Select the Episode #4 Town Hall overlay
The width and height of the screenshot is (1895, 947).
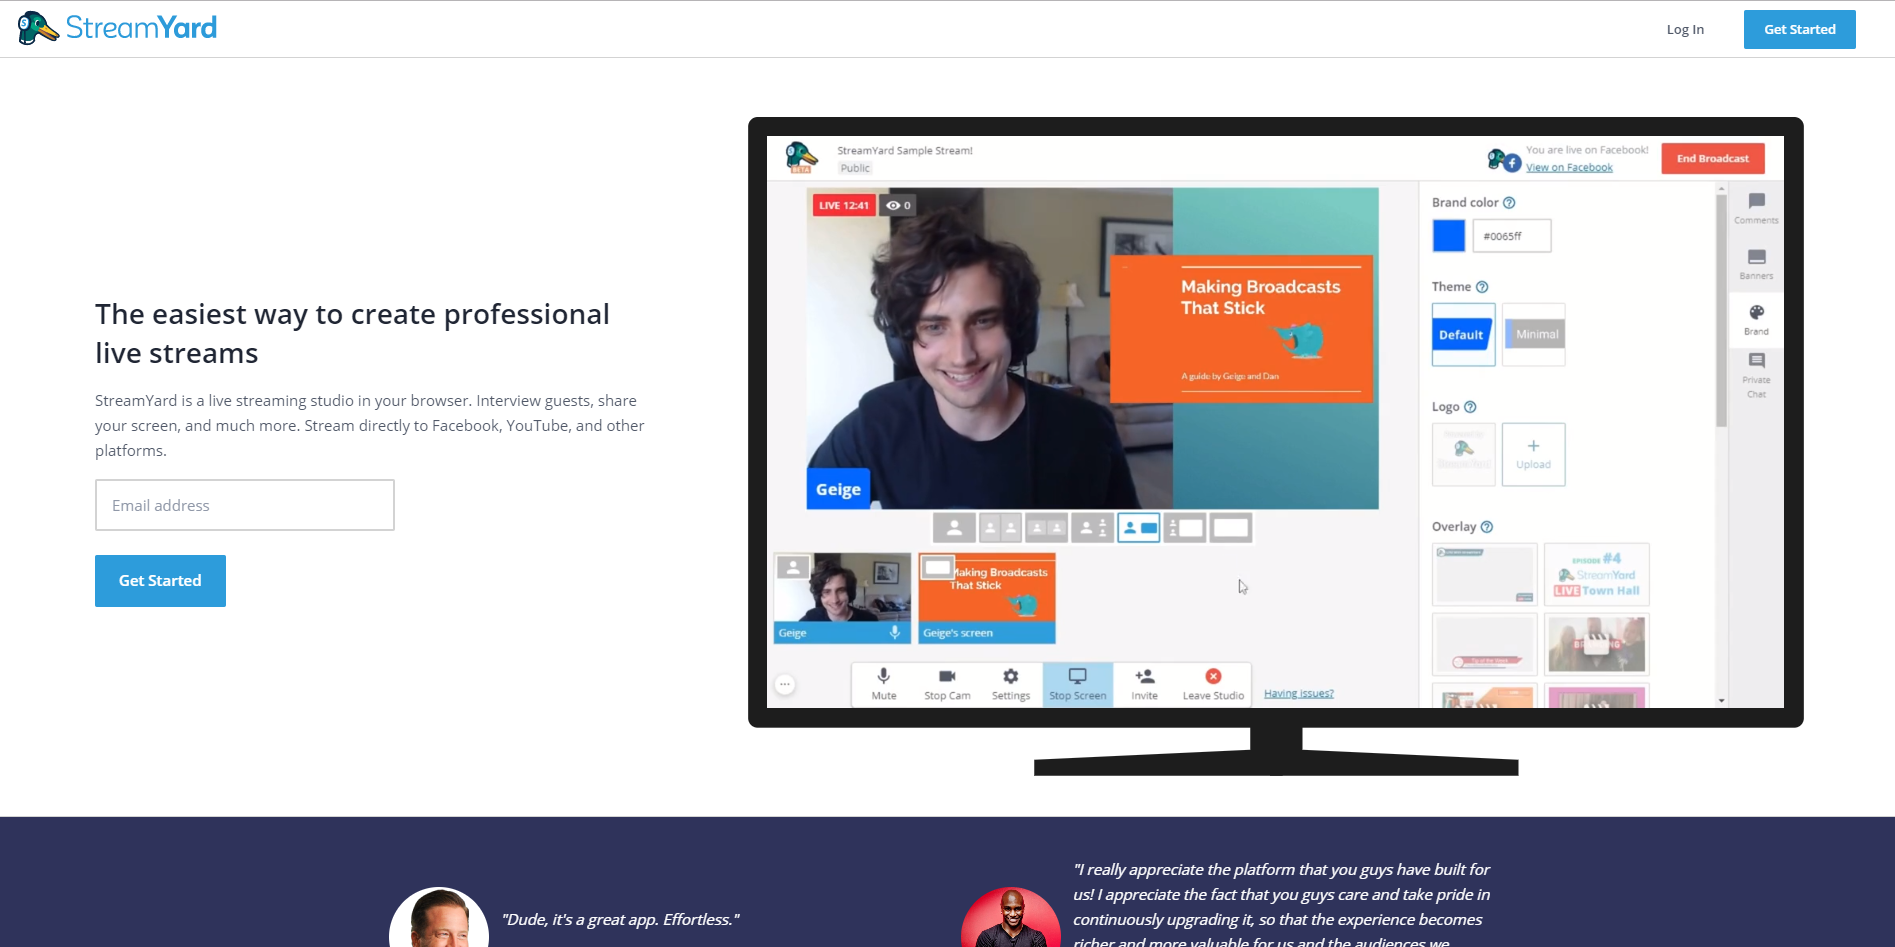[1596, 574]
